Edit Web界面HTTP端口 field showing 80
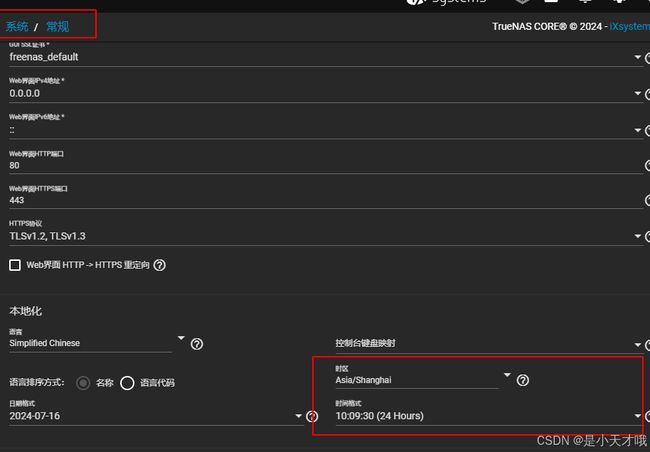Screen dimensions: 650x452 tap(325, 165)
